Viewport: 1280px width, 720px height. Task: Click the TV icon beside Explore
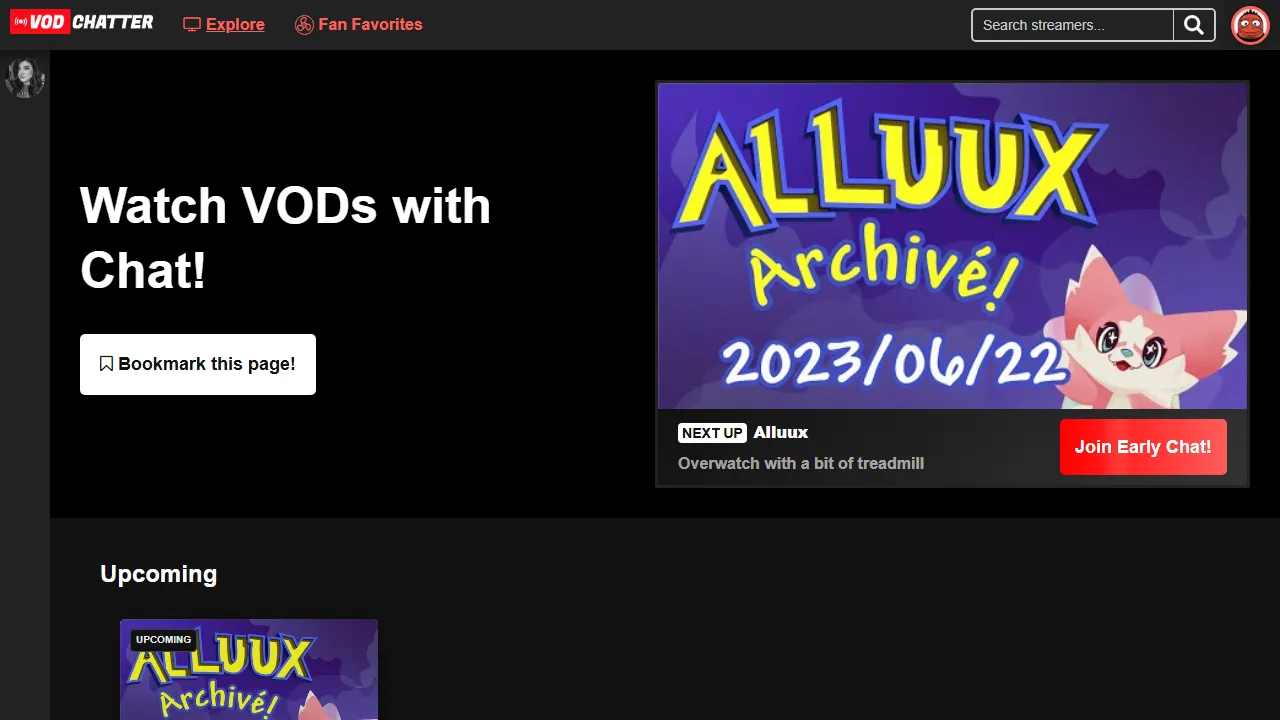(192, 25)
